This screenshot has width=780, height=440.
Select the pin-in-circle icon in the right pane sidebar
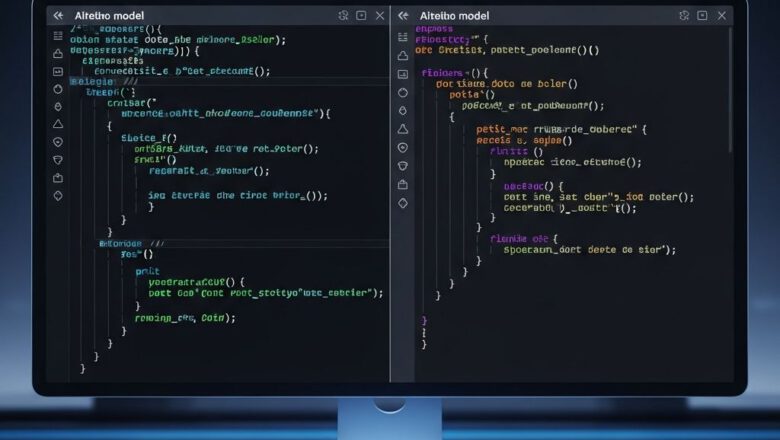pos(403,148)
